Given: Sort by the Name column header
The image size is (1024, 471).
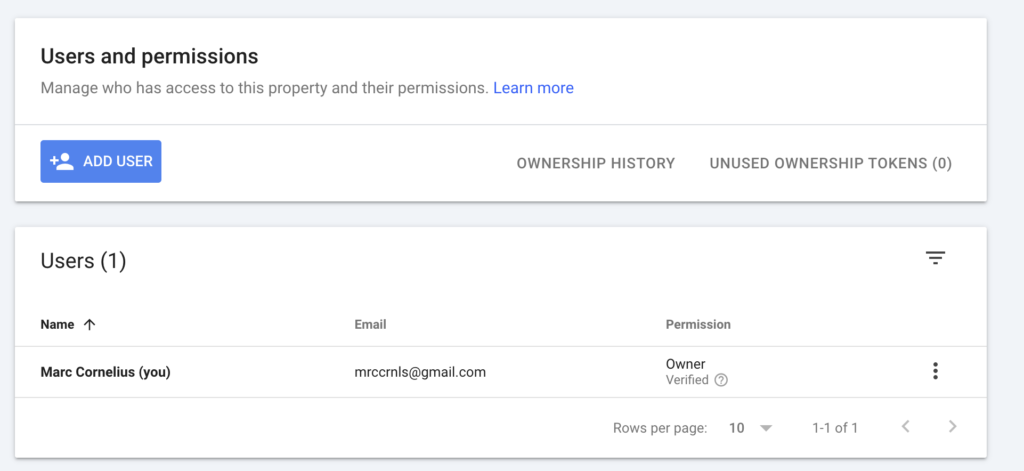Looking at the screenshot, I should point(57,324).
